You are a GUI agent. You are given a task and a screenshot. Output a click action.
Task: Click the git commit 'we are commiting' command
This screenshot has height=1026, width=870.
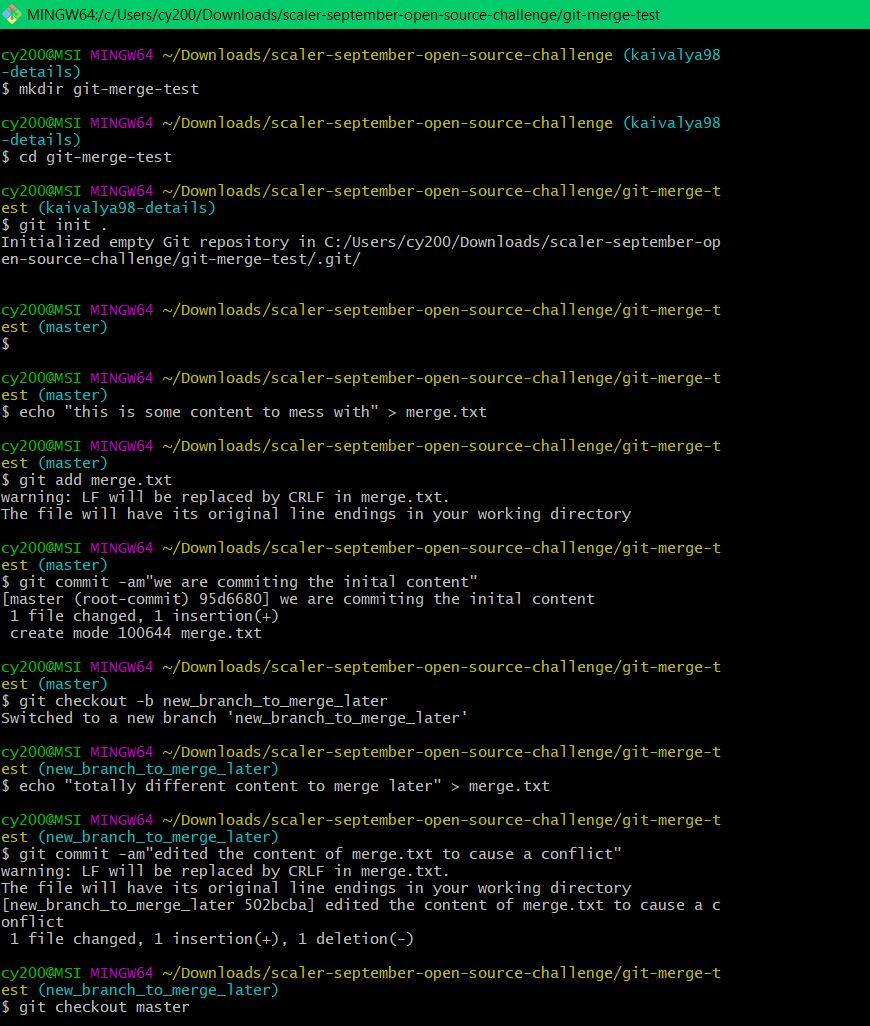click(239, 582)
